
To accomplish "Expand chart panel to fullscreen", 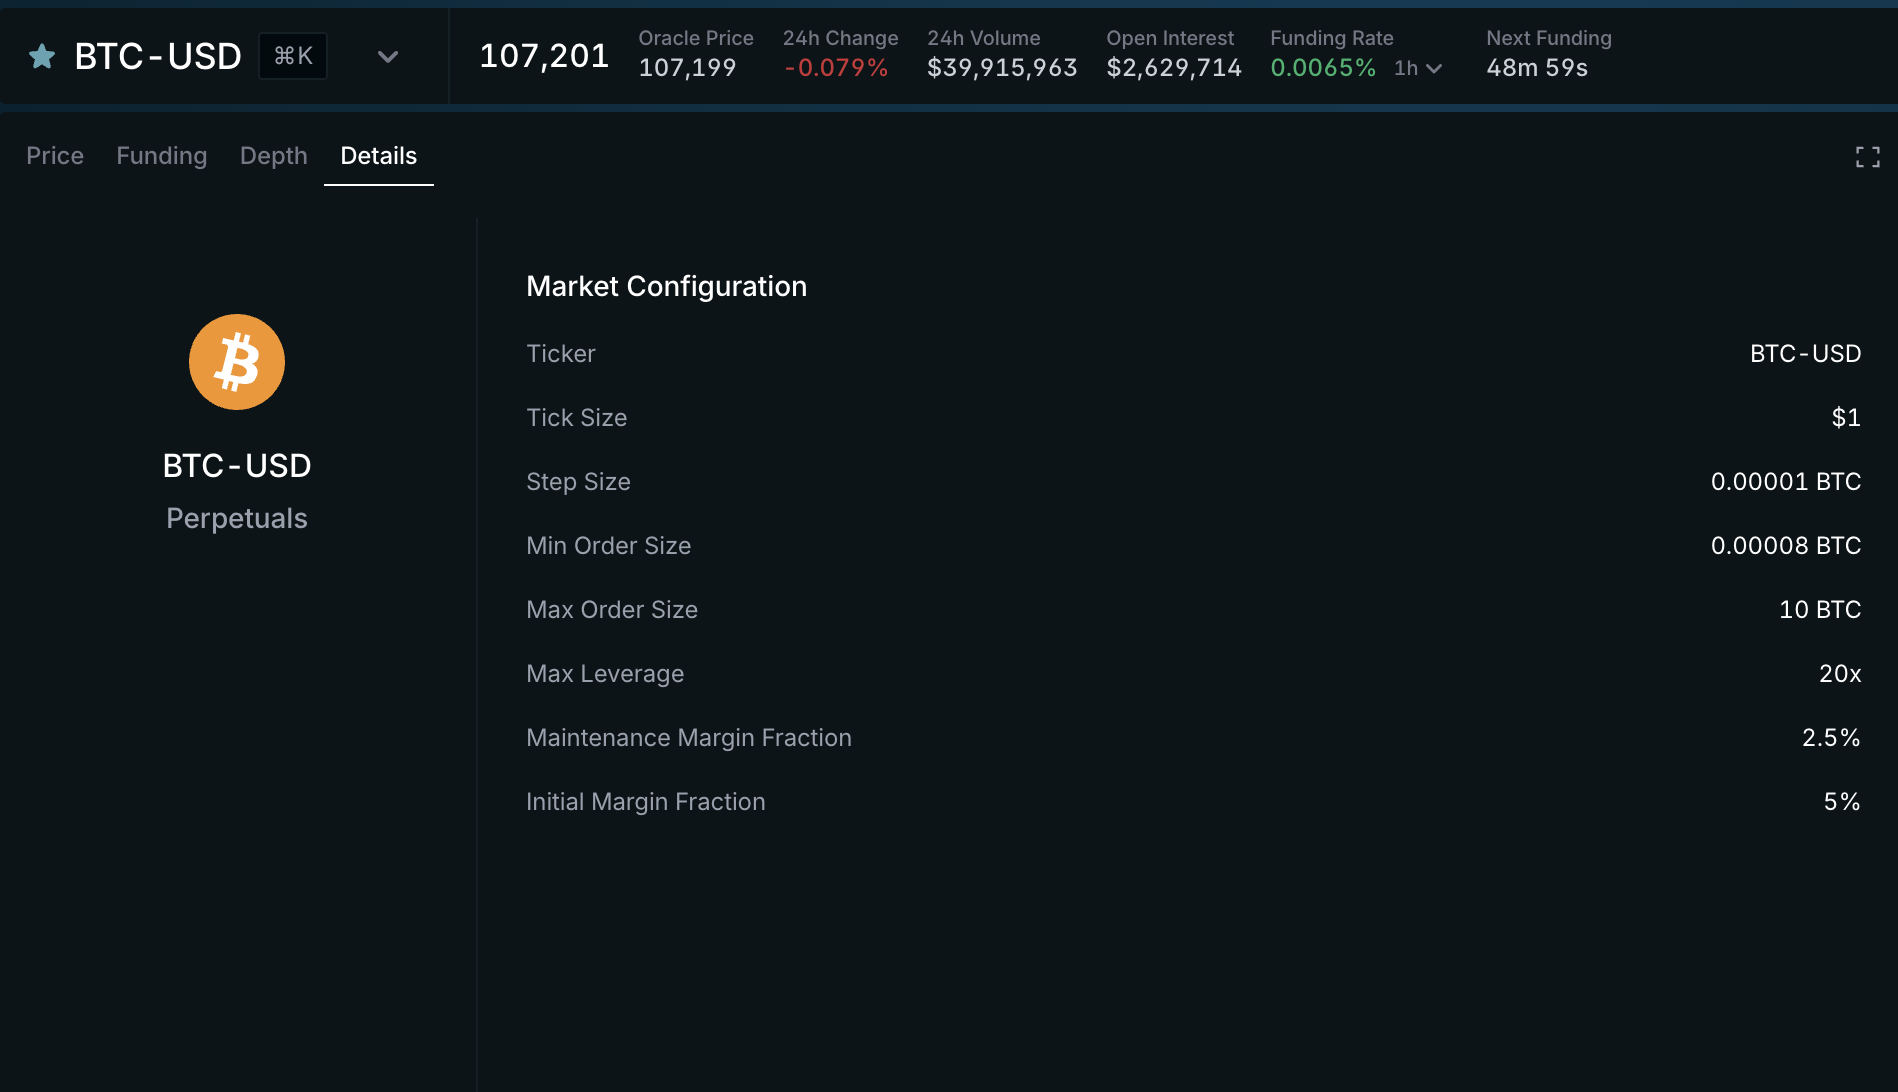I will coord(1867,157).
